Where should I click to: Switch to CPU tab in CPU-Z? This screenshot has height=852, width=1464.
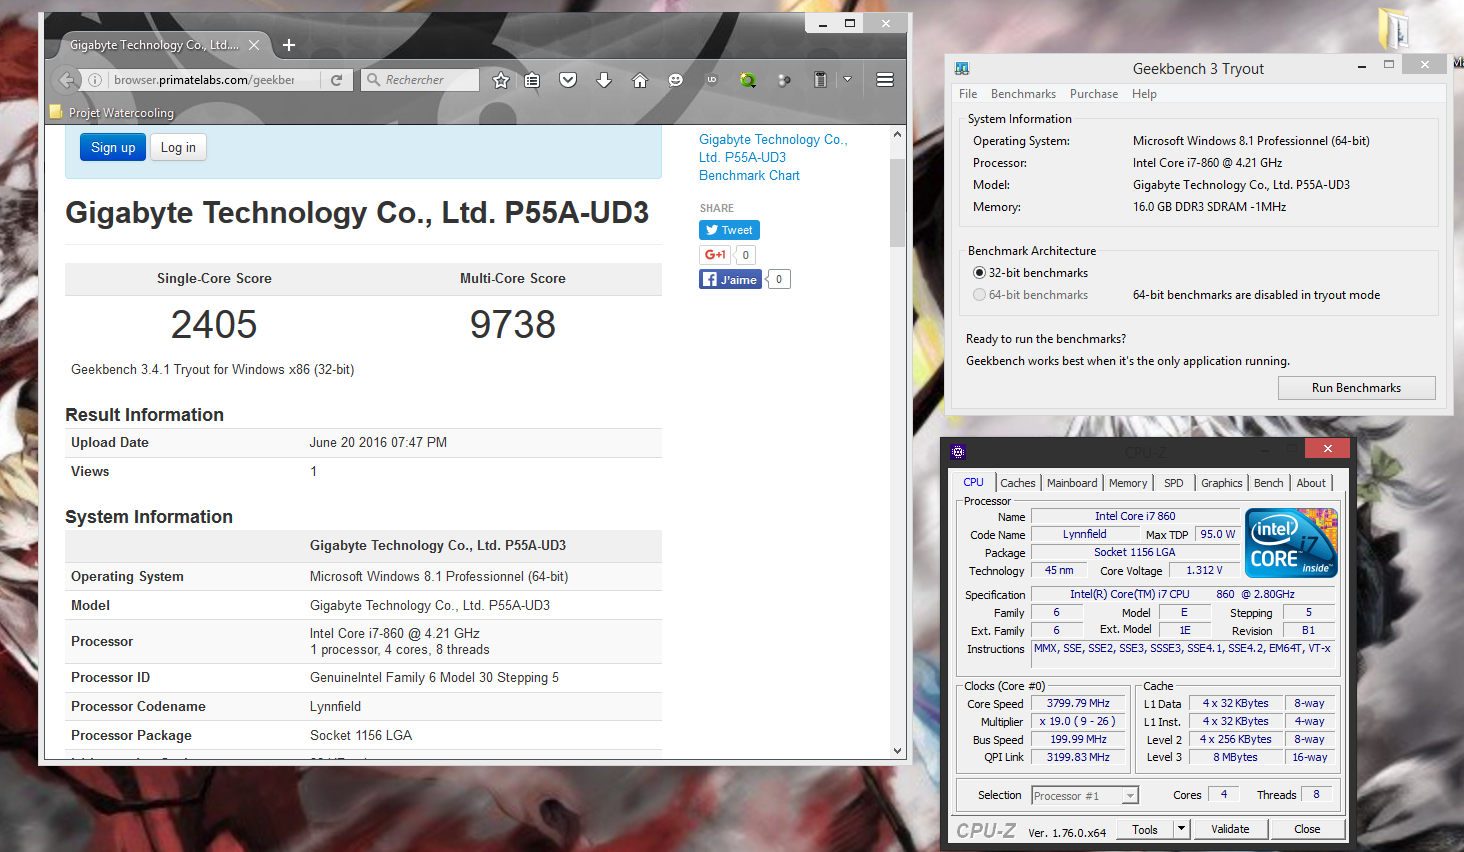973,482
